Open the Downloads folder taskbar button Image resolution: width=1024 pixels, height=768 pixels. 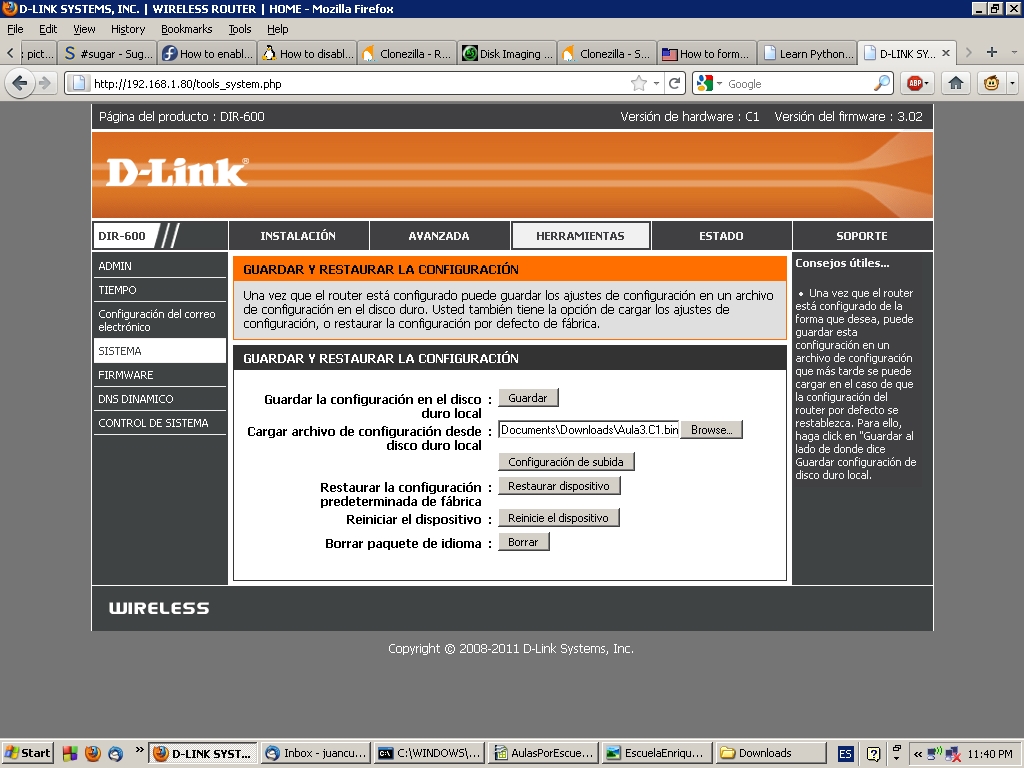(771, 753)
